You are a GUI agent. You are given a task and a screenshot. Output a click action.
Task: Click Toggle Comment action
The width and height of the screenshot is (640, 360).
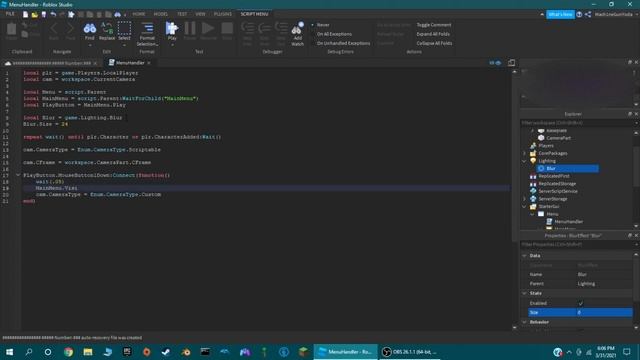click(x=434, y=25)
